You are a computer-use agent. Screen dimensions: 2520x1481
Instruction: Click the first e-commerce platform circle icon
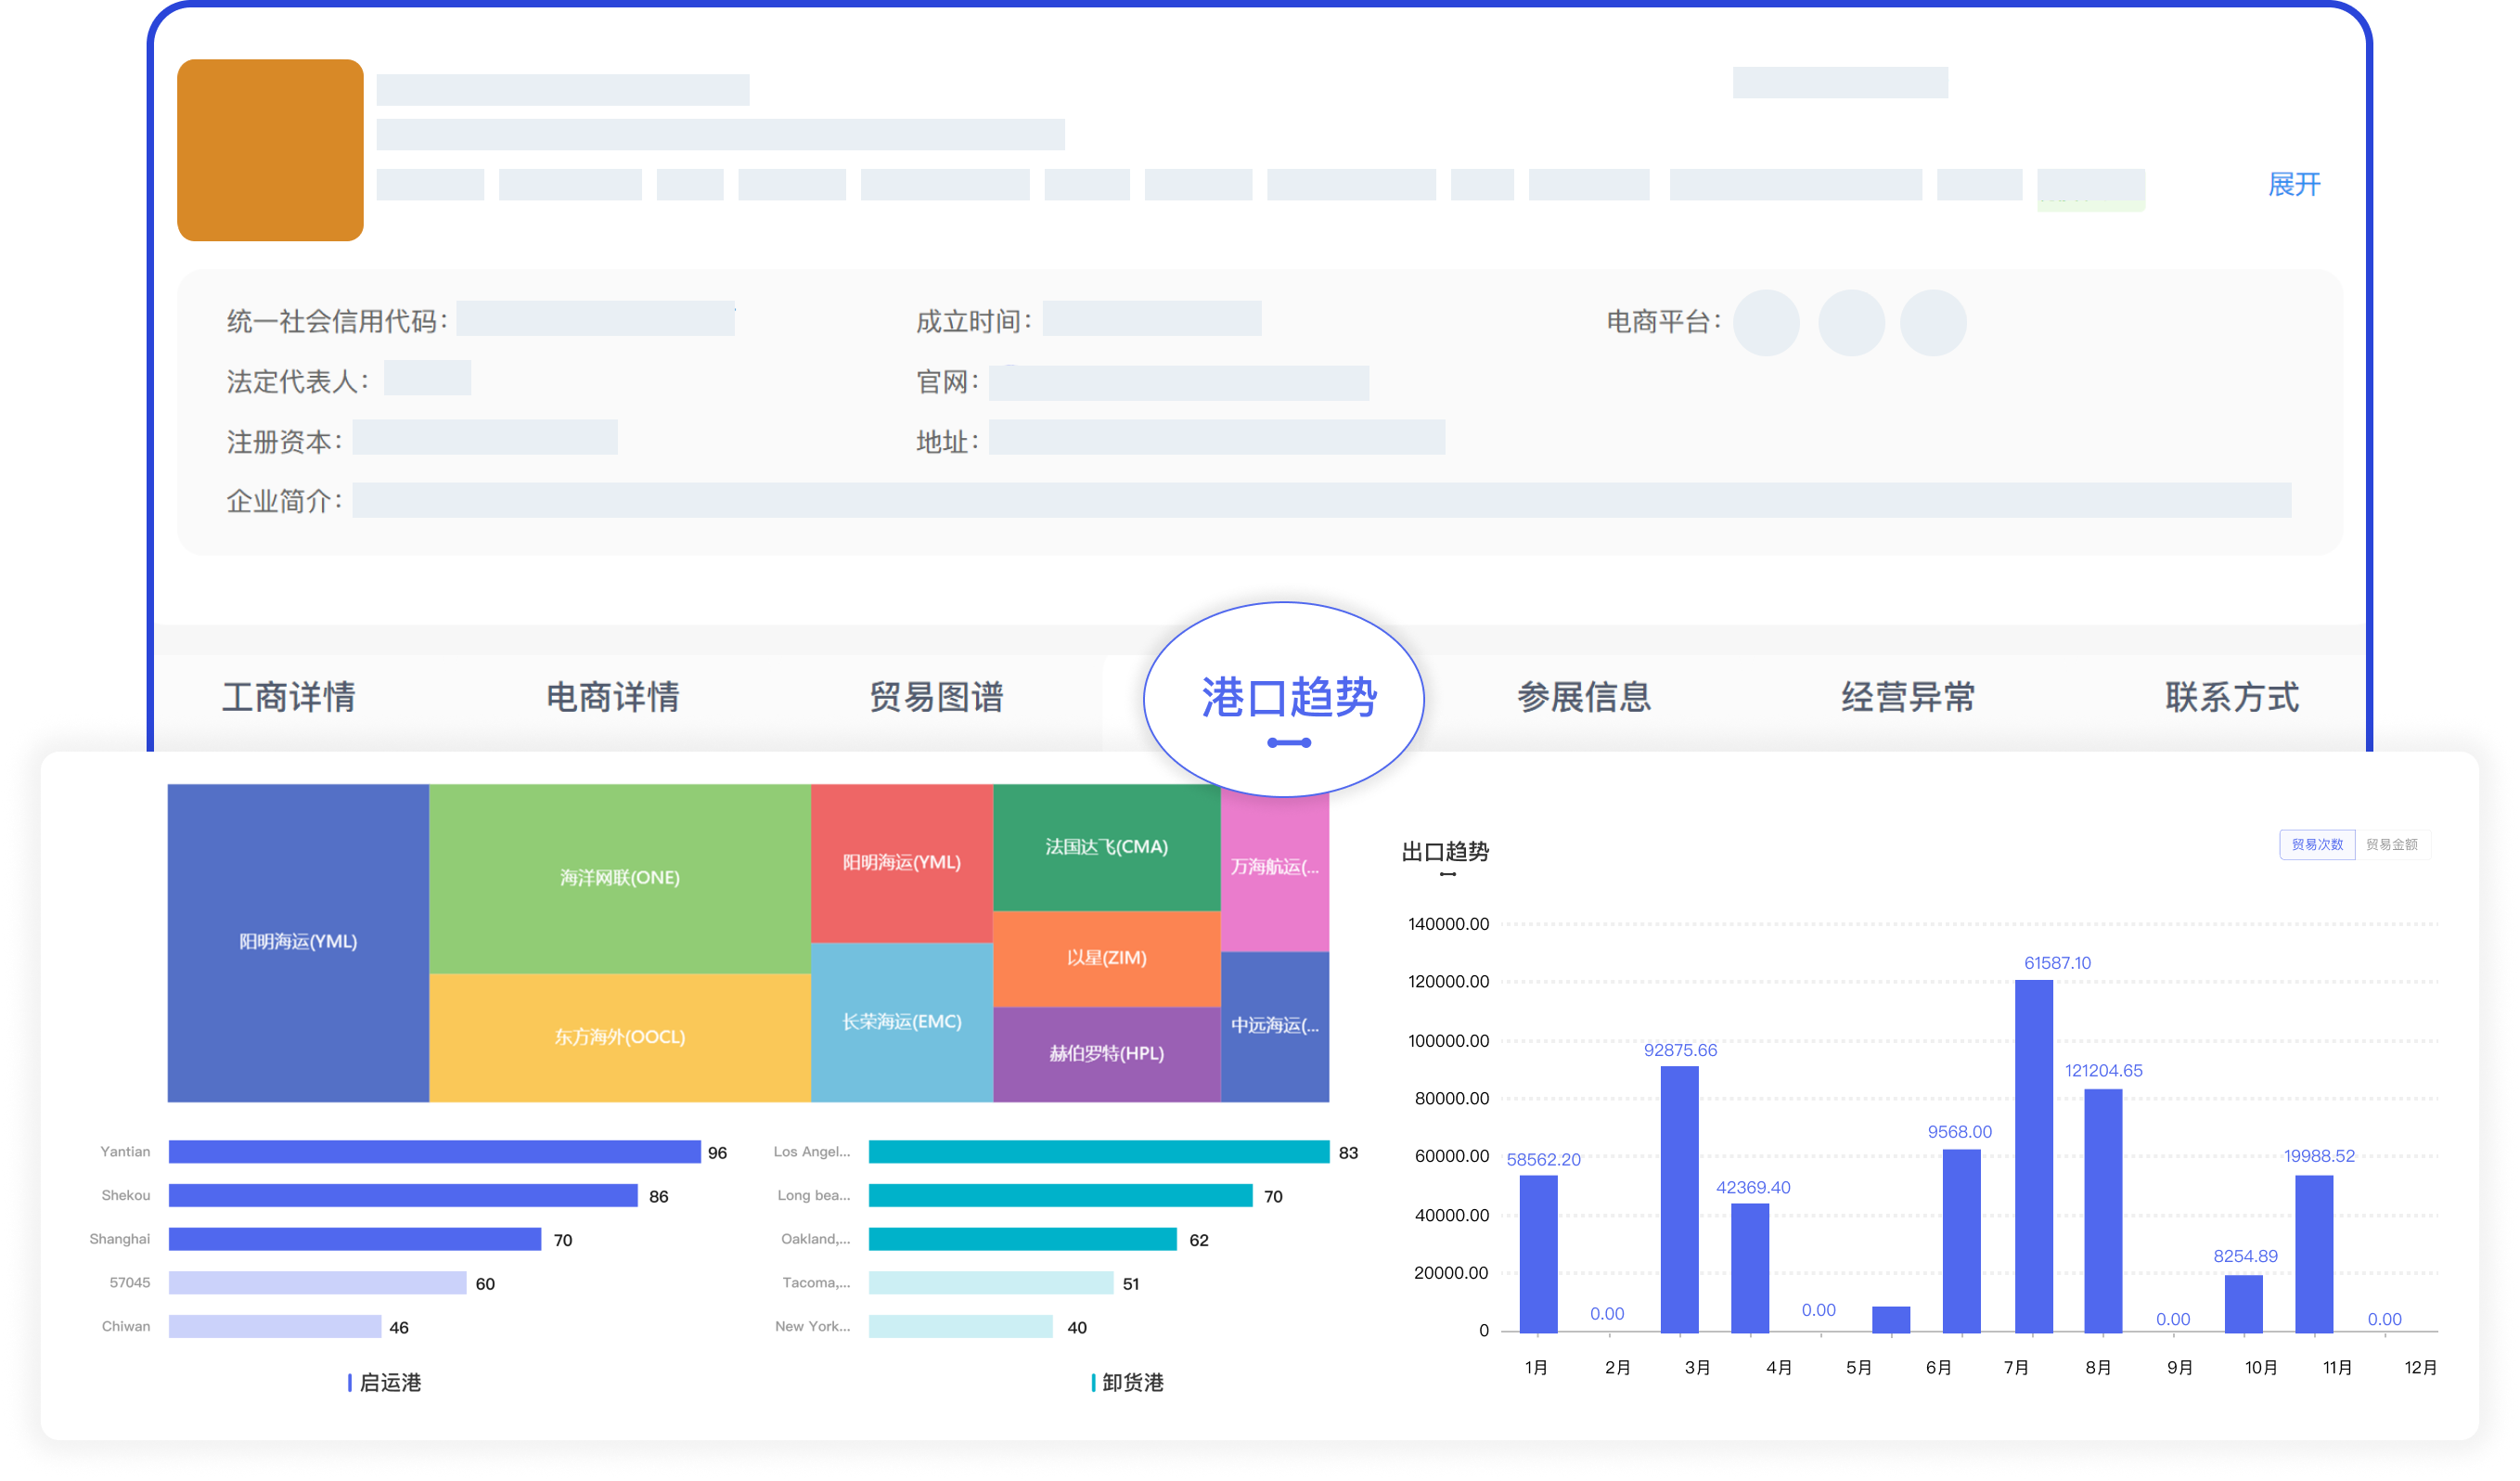(1766, 323)
